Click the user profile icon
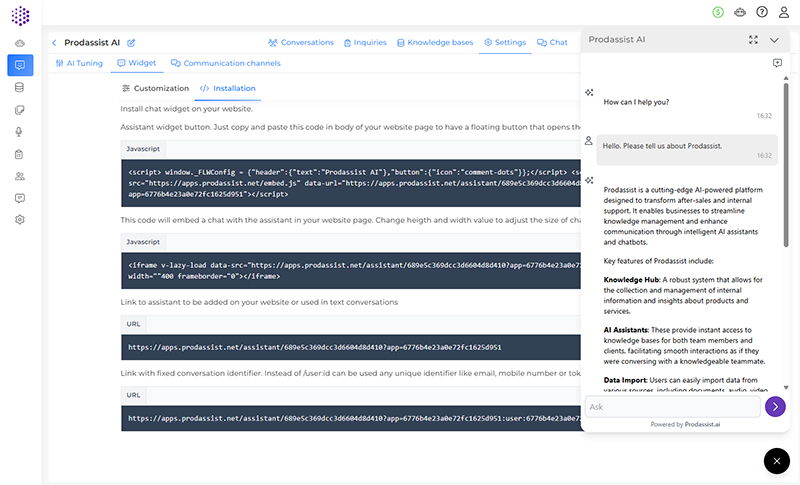800x485 pixels. (x=784, y=12)
